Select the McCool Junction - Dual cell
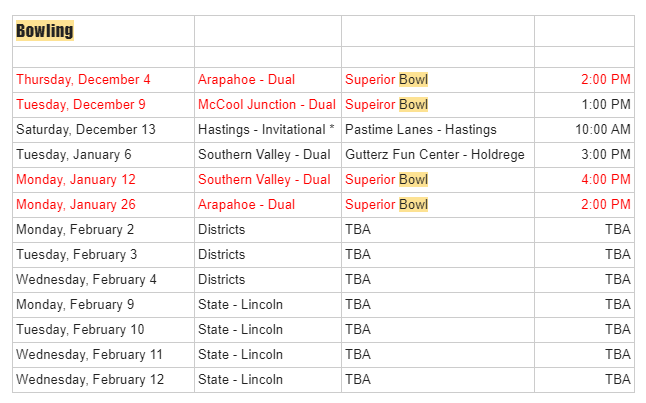Image resolution: width=646 pixels, height=403 pixels. point(267,105)
